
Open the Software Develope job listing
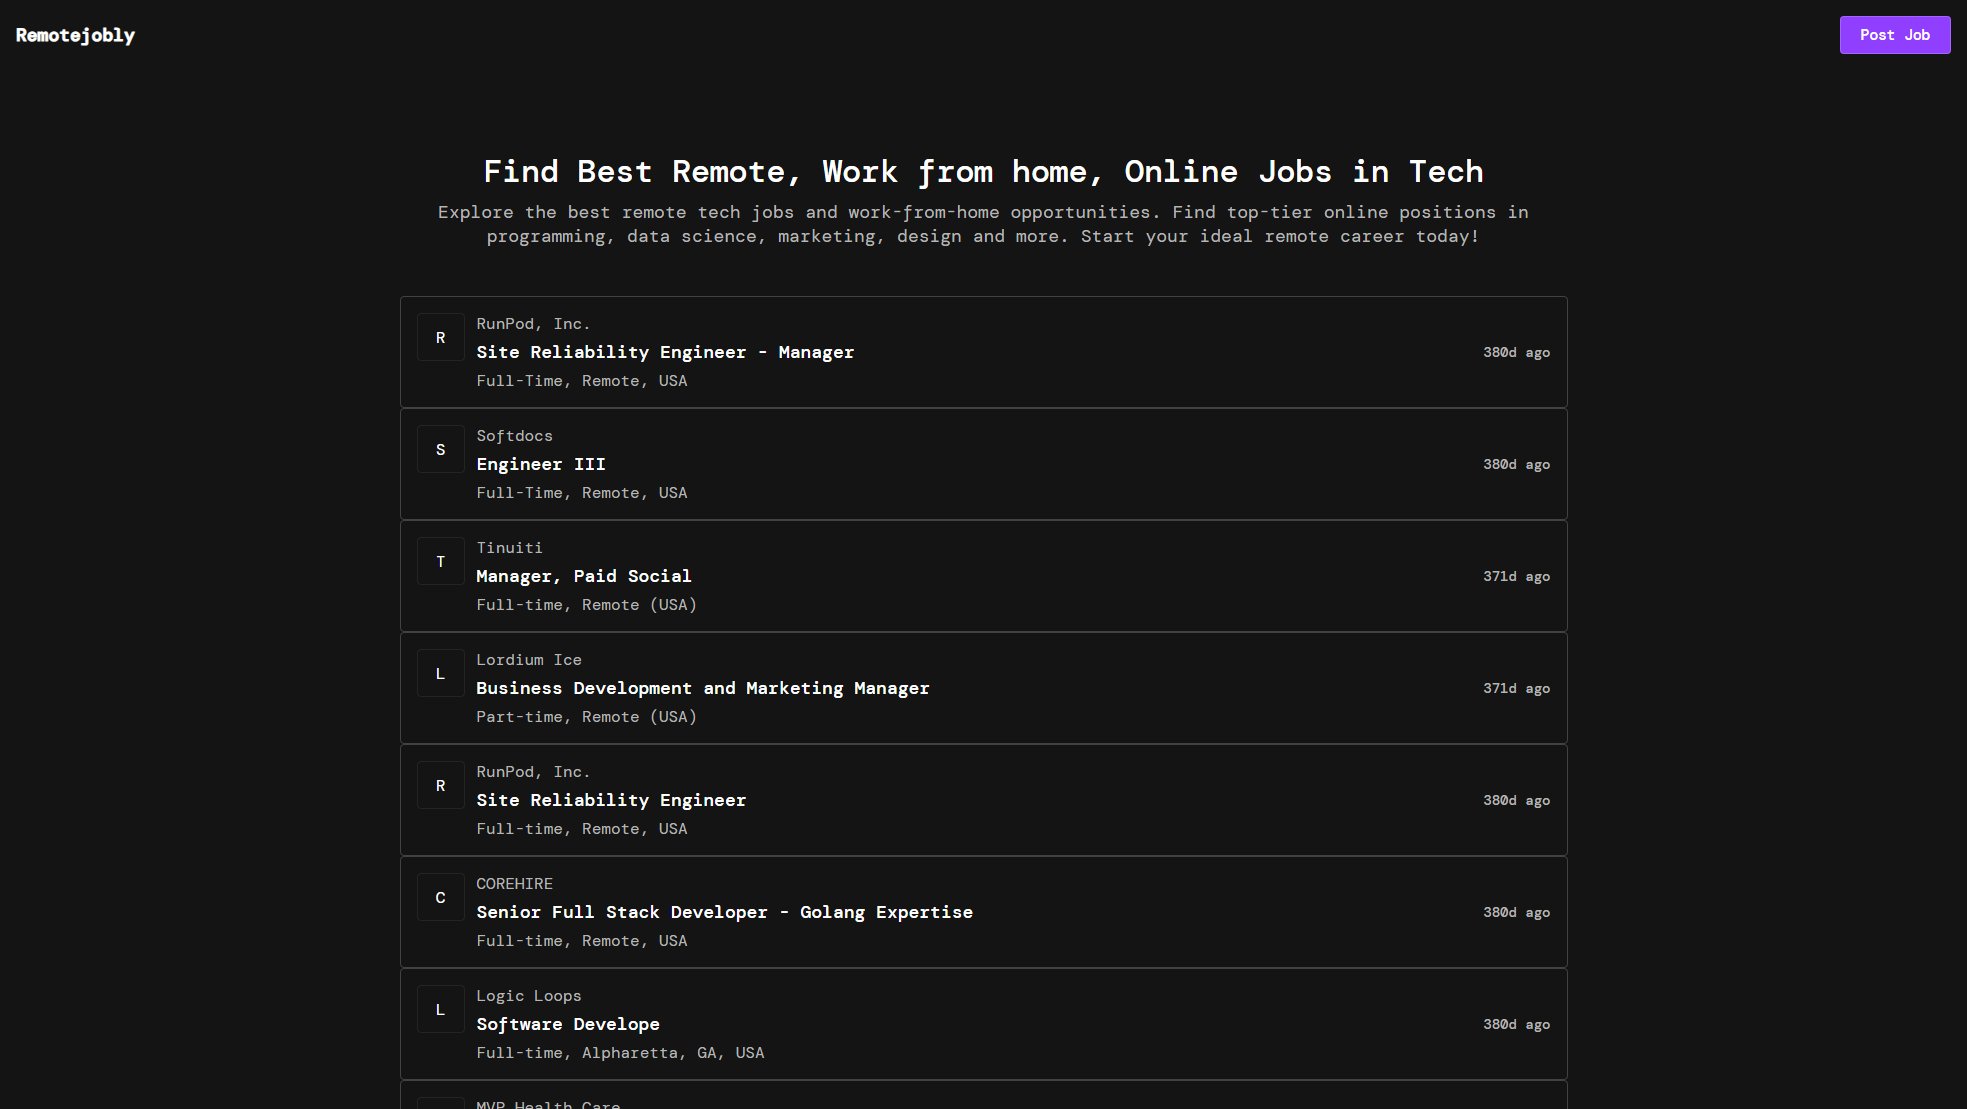[567, 1024]
